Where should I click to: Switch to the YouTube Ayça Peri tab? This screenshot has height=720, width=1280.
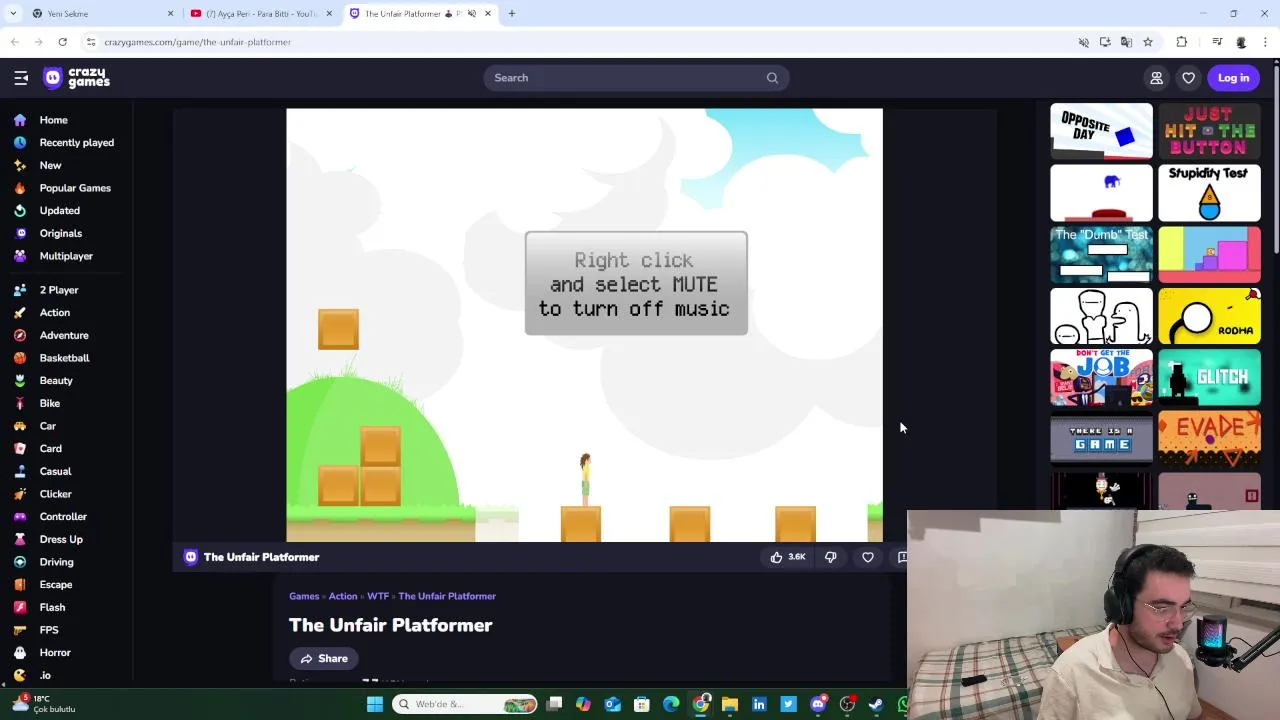tap(260, 13)
